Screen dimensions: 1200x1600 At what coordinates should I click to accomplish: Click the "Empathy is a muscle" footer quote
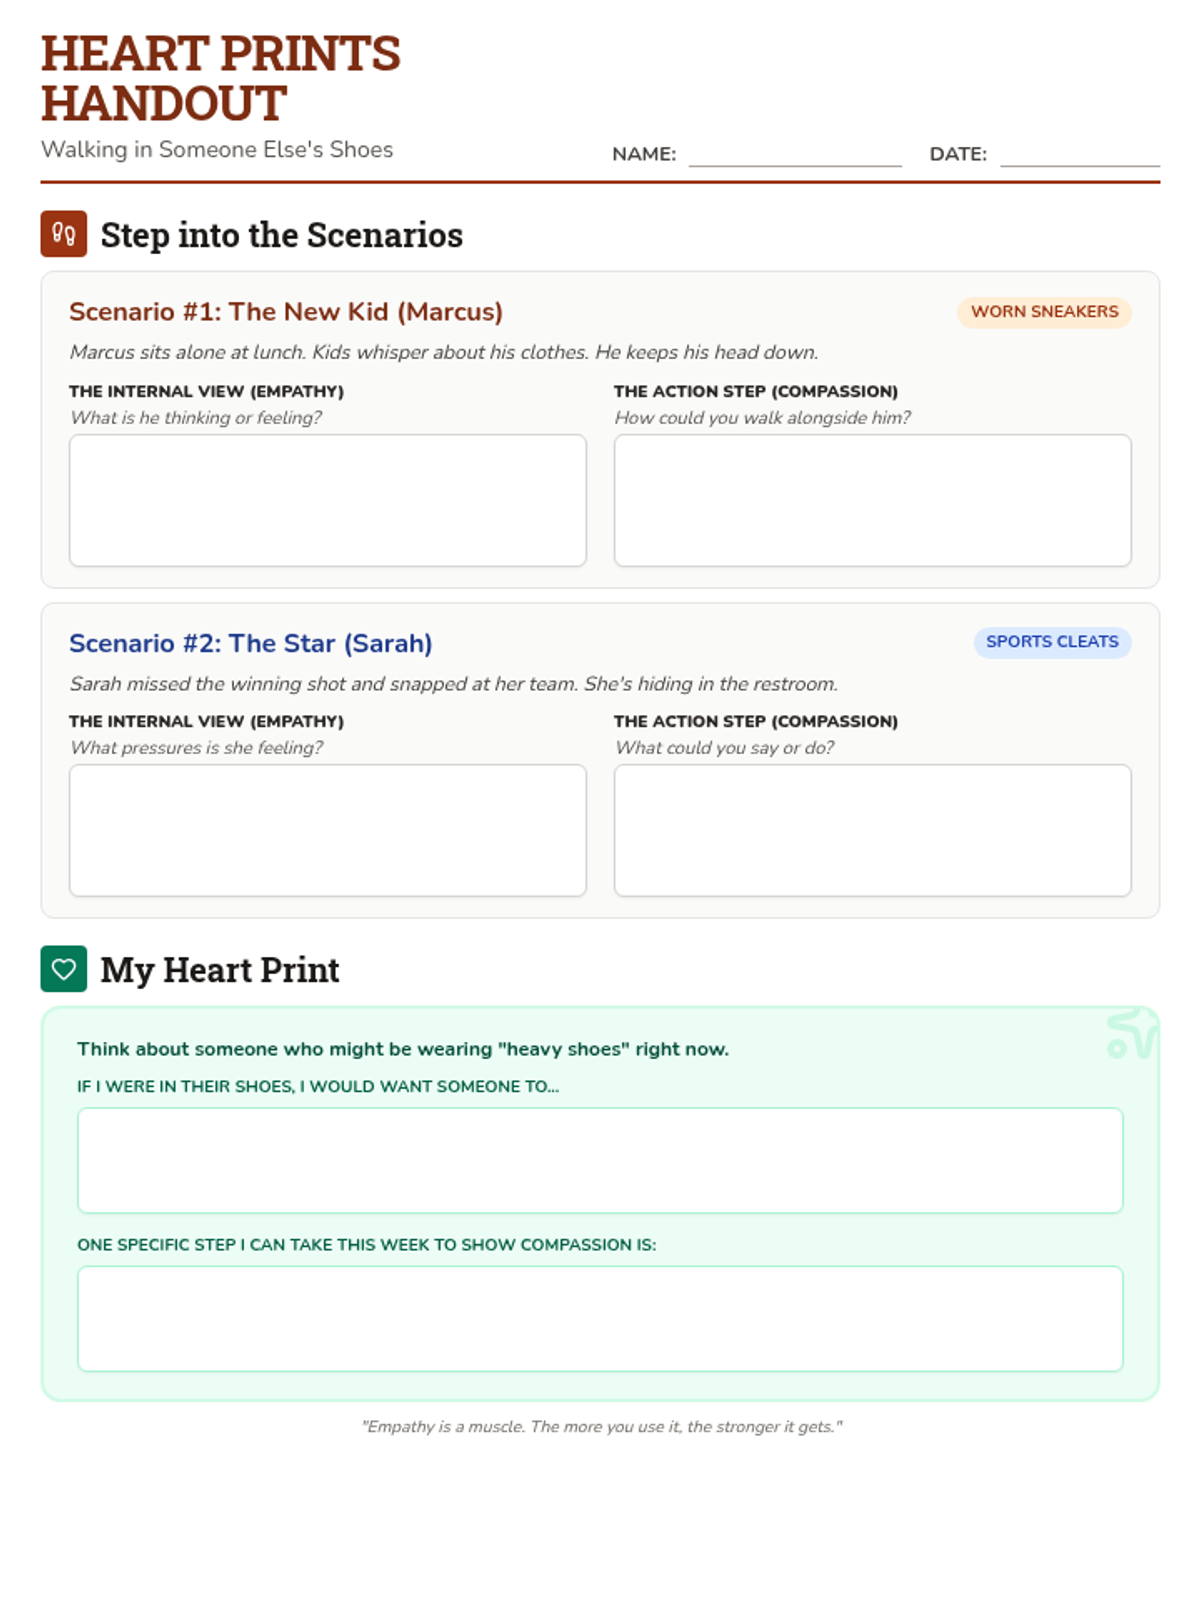click(x=601, y=1427)
